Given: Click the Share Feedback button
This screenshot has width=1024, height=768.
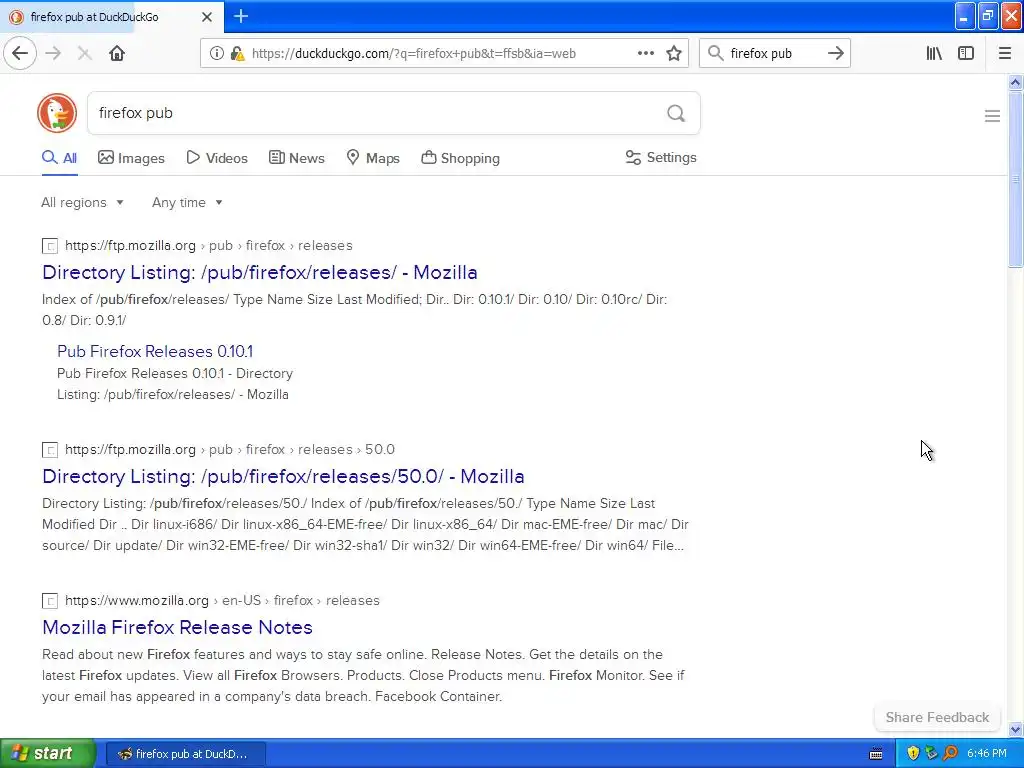Looking at the screenshot, I should [x=937, y=717].
